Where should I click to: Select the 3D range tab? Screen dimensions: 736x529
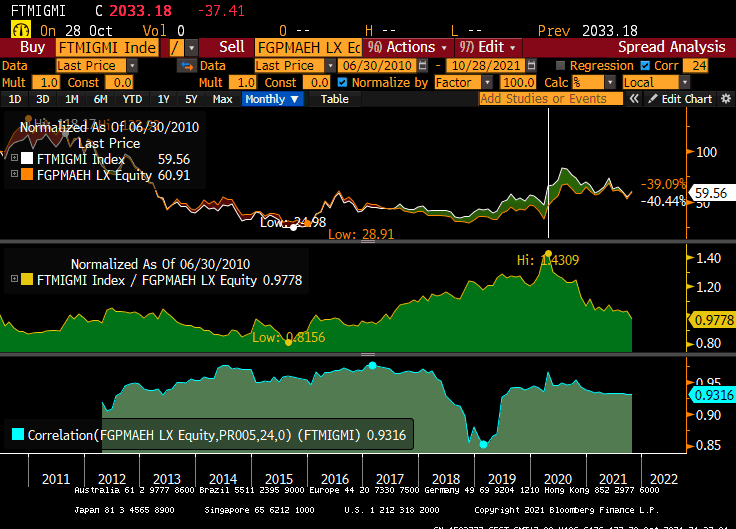pos(43,99)
